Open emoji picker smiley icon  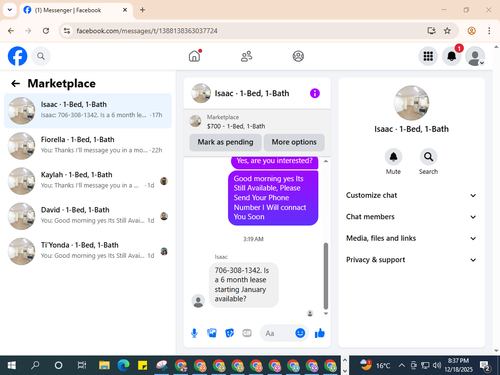[300, 333]
